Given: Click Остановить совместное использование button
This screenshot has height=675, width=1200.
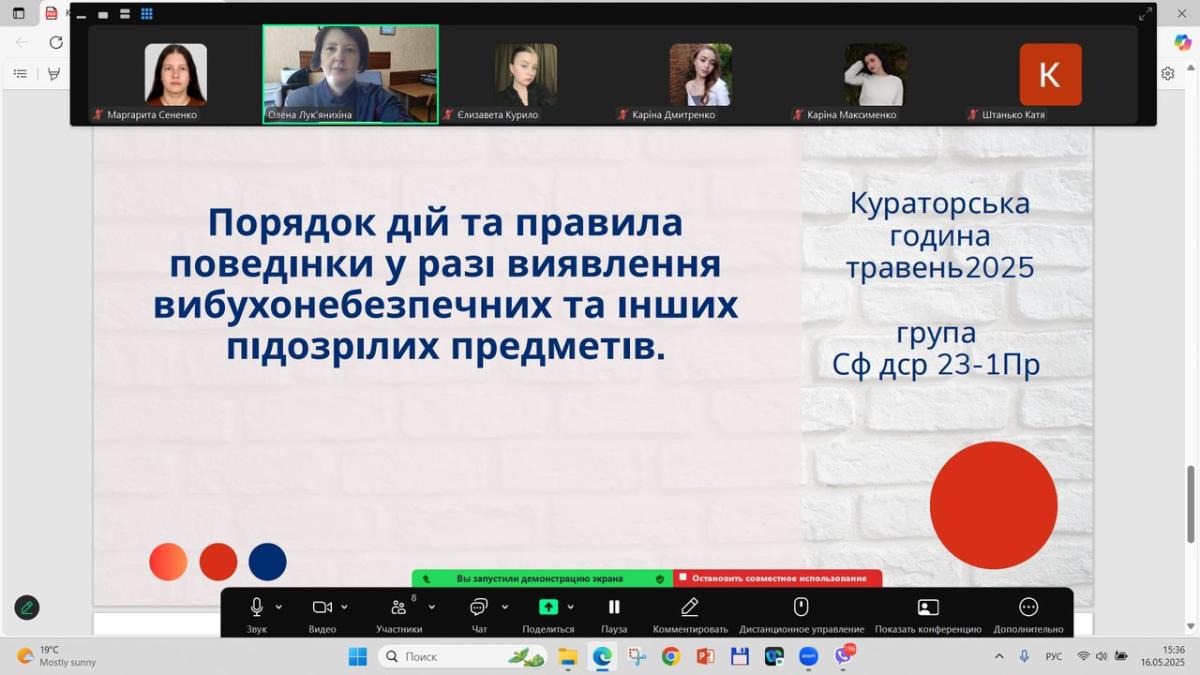Looking at the screenshot, I should 778,578.
